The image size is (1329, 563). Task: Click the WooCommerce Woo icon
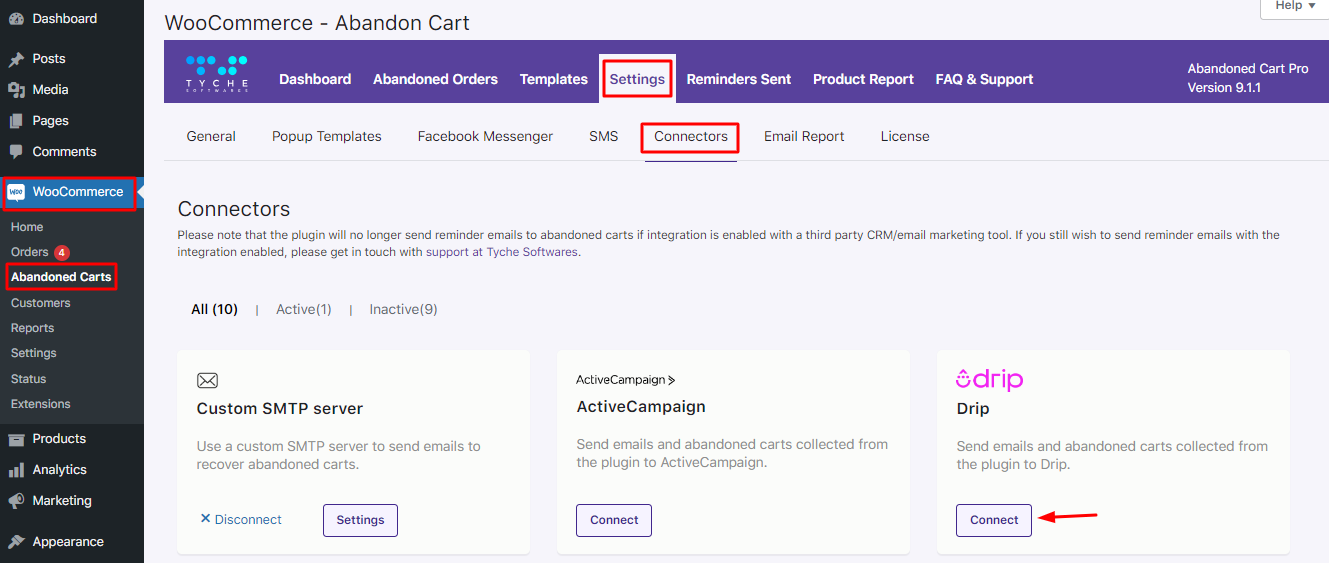16,192
